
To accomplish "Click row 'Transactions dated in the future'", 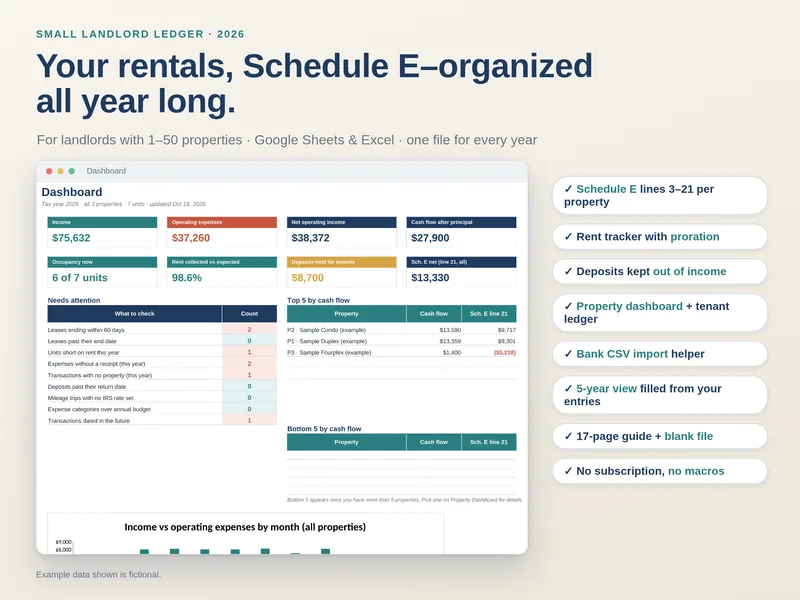I will click(x=162, y=421).
